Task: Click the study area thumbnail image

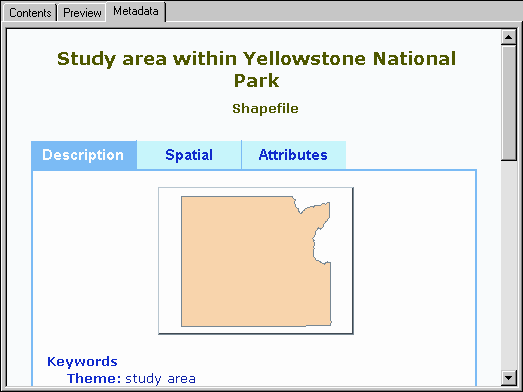Action: point(256,261)
